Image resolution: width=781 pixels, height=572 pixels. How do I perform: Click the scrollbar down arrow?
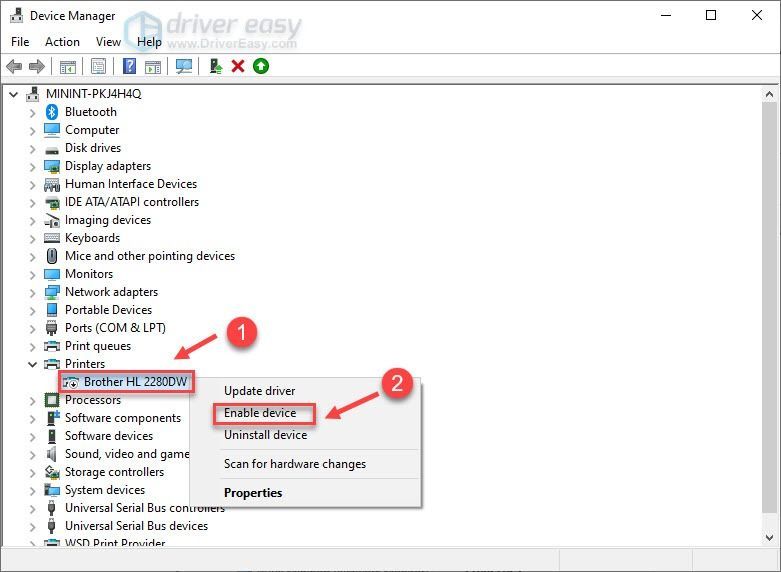769,538
